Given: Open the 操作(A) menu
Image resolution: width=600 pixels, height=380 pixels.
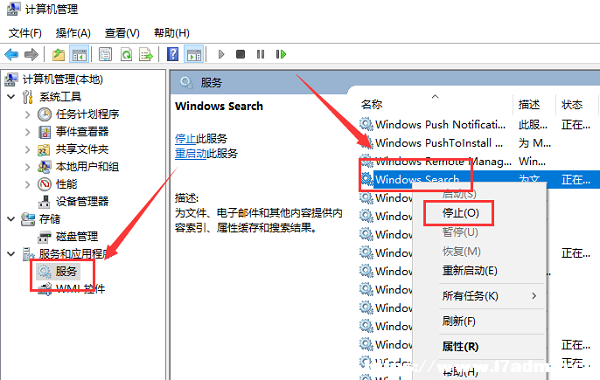Looking at the screenshot, I should point(73,33).
